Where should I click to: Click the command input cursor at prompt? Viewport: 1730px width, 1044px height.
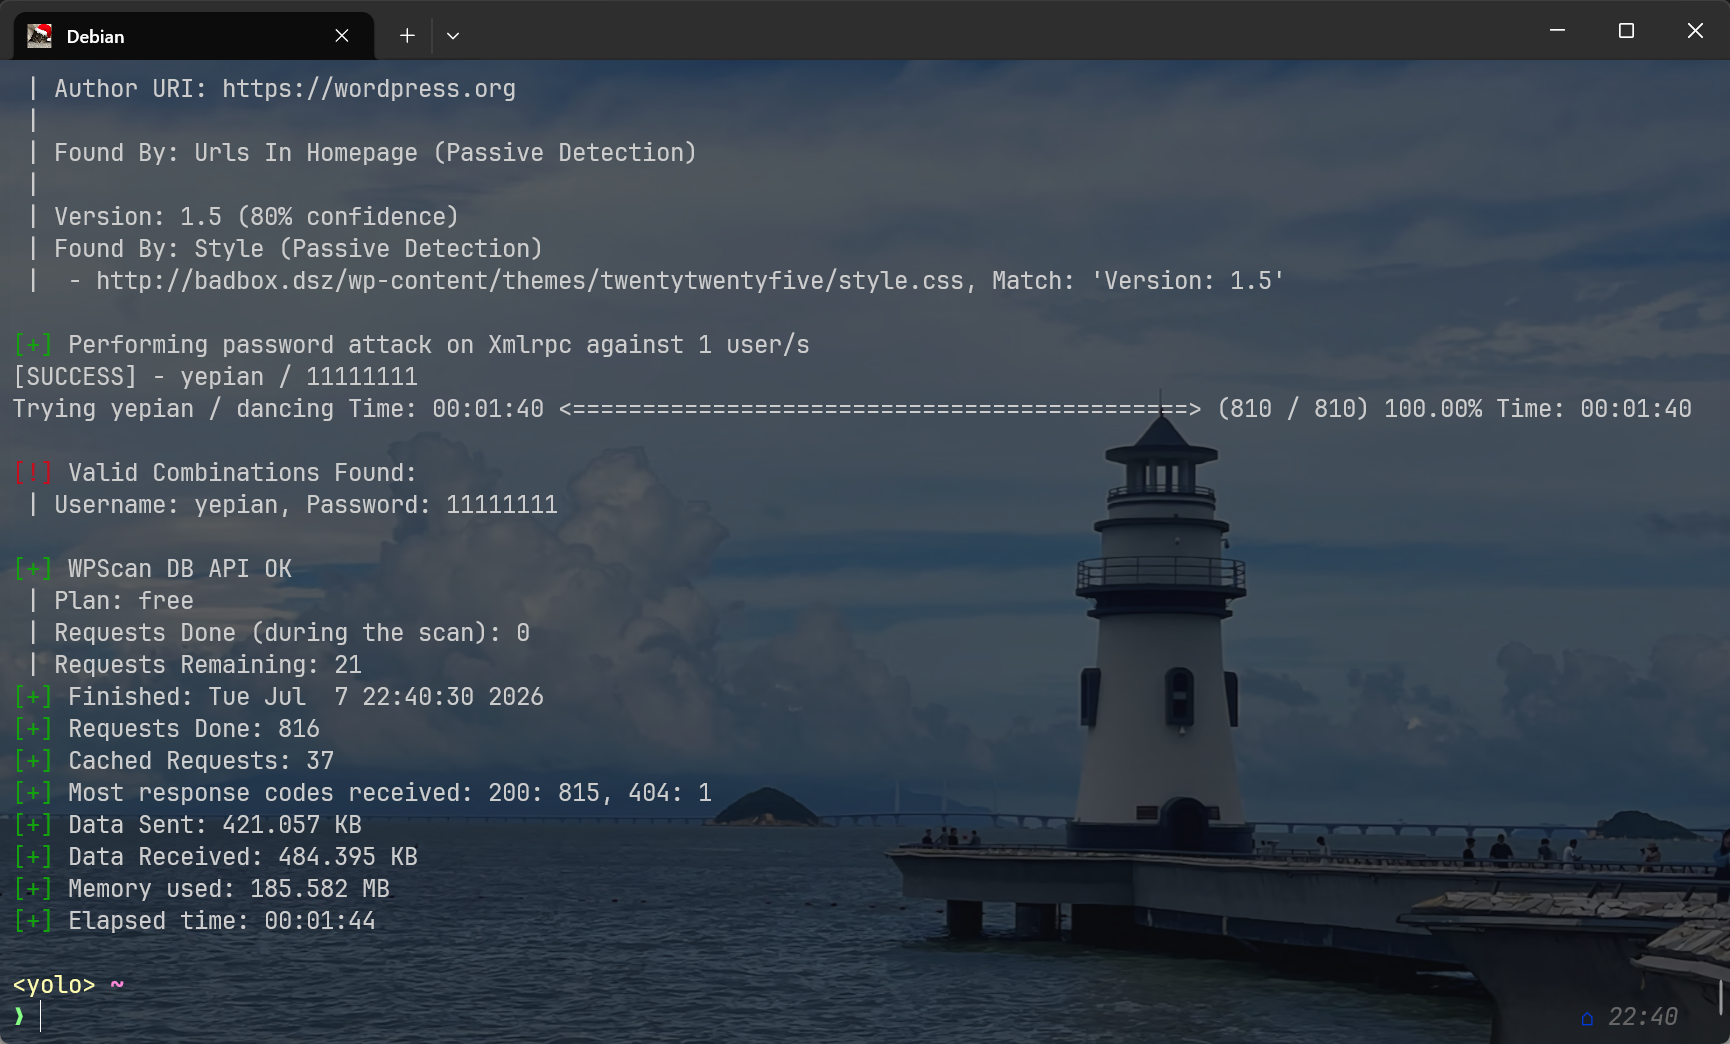point(41,1017)
